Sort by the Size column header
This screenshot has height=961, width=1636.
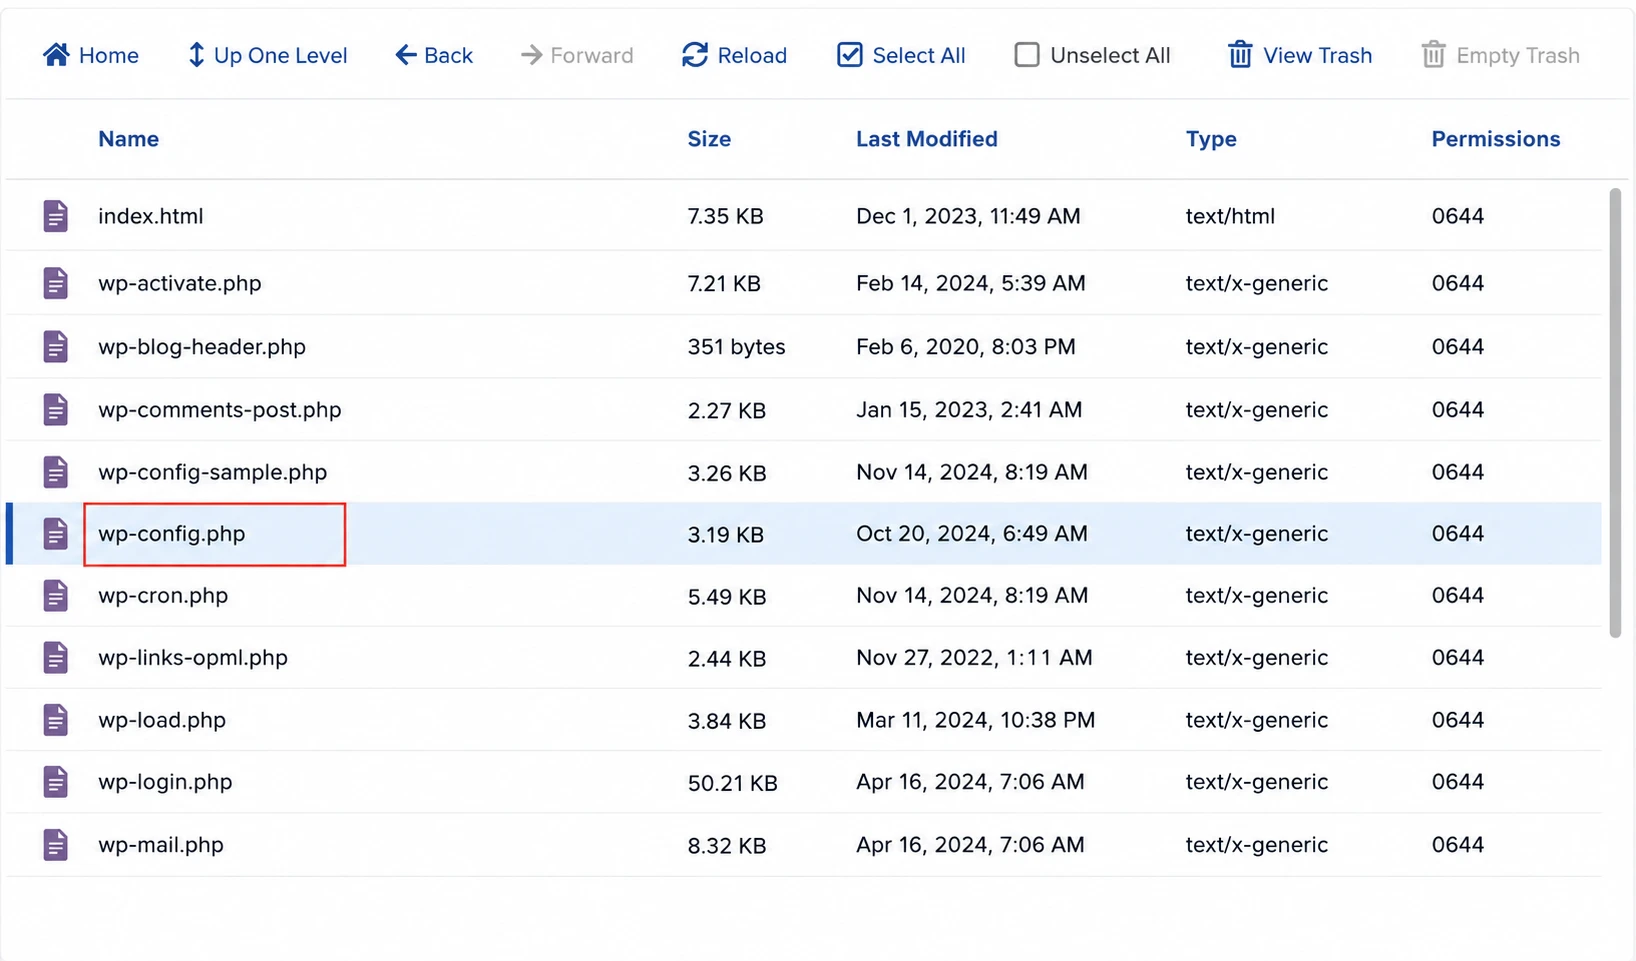(x=709, y=139)
